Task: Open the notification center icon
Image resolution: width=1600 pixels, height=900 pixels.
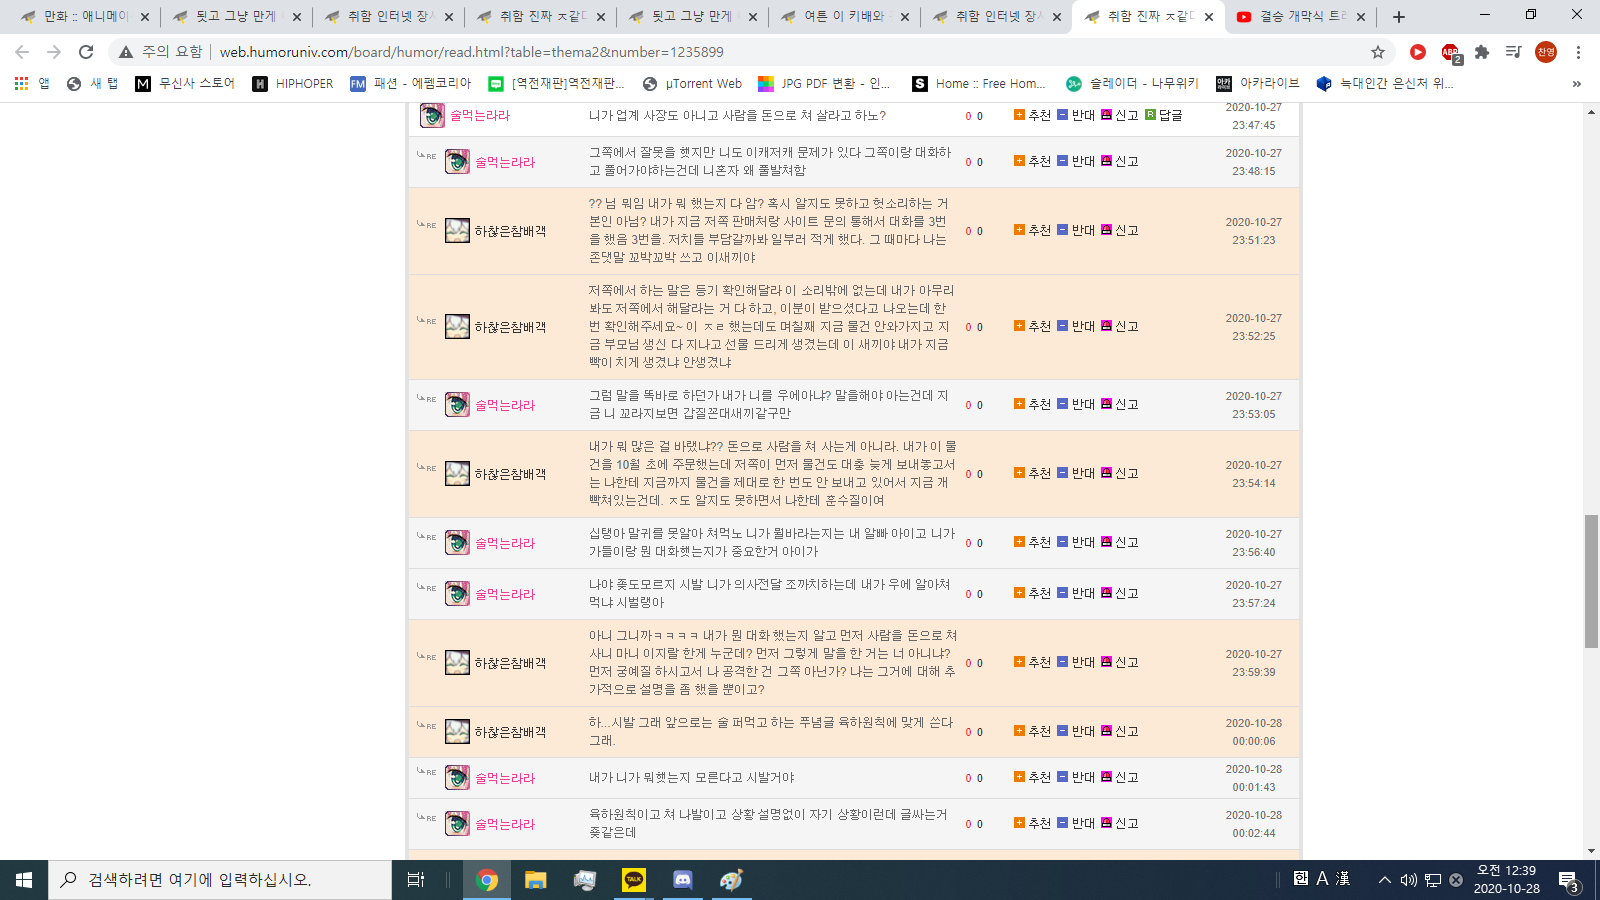Action: coord(1569,880)
